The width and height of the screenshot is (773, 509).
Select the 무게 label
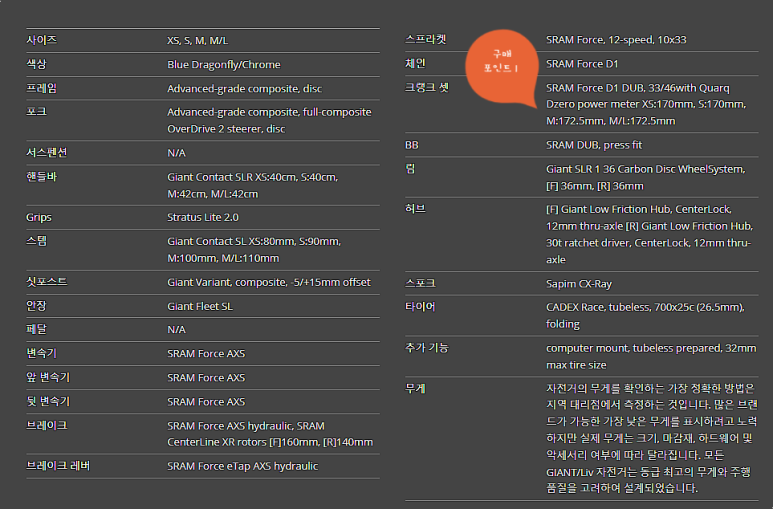click(415, 389)
